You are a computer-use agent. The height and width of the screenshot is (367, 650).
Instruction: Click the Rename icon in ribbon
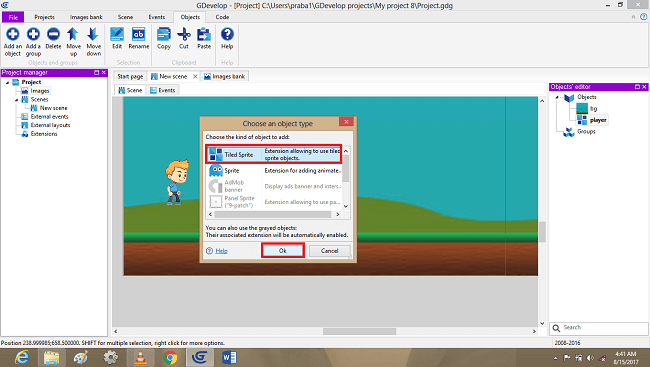tap(138, 34)
